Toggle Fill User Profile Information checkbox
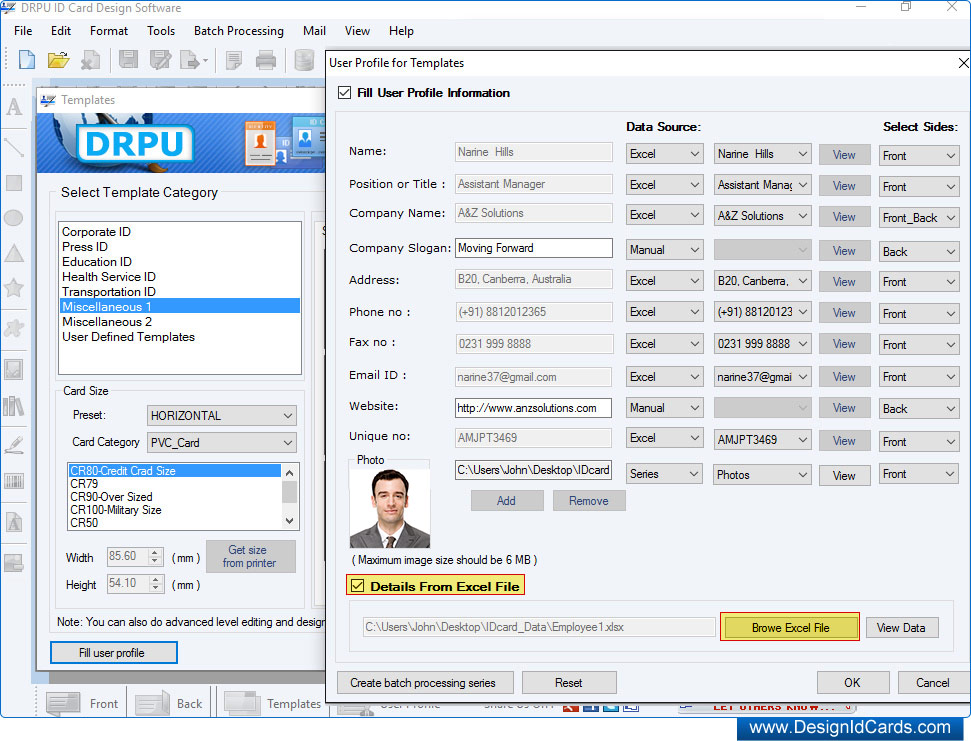971x741 pixels. point(344,93)
